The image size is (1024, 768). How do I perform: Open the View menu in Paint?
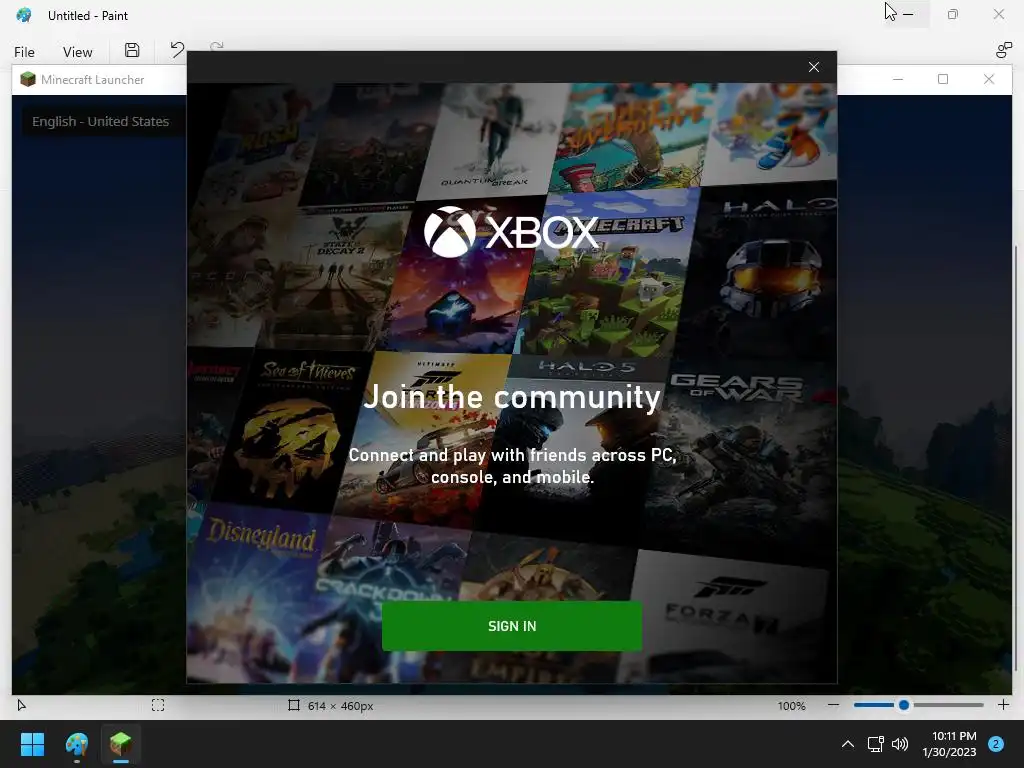click(77, 52)
